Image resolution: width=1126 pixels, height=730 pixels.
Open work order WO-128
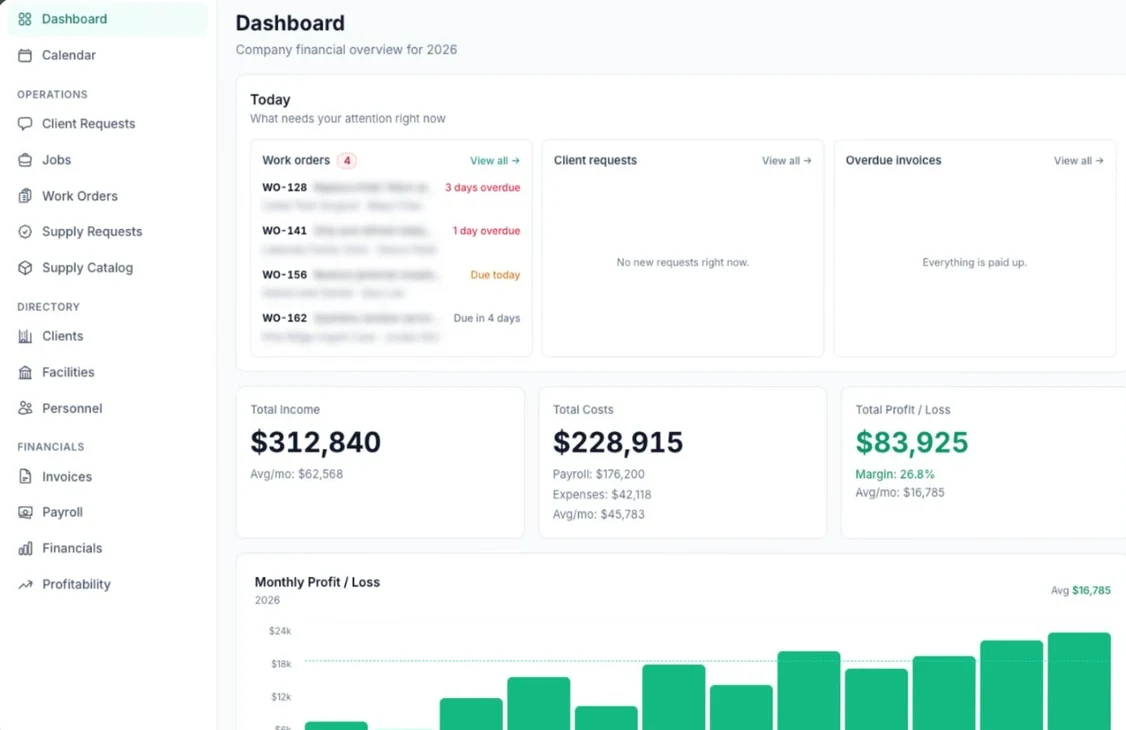point(391,196)
